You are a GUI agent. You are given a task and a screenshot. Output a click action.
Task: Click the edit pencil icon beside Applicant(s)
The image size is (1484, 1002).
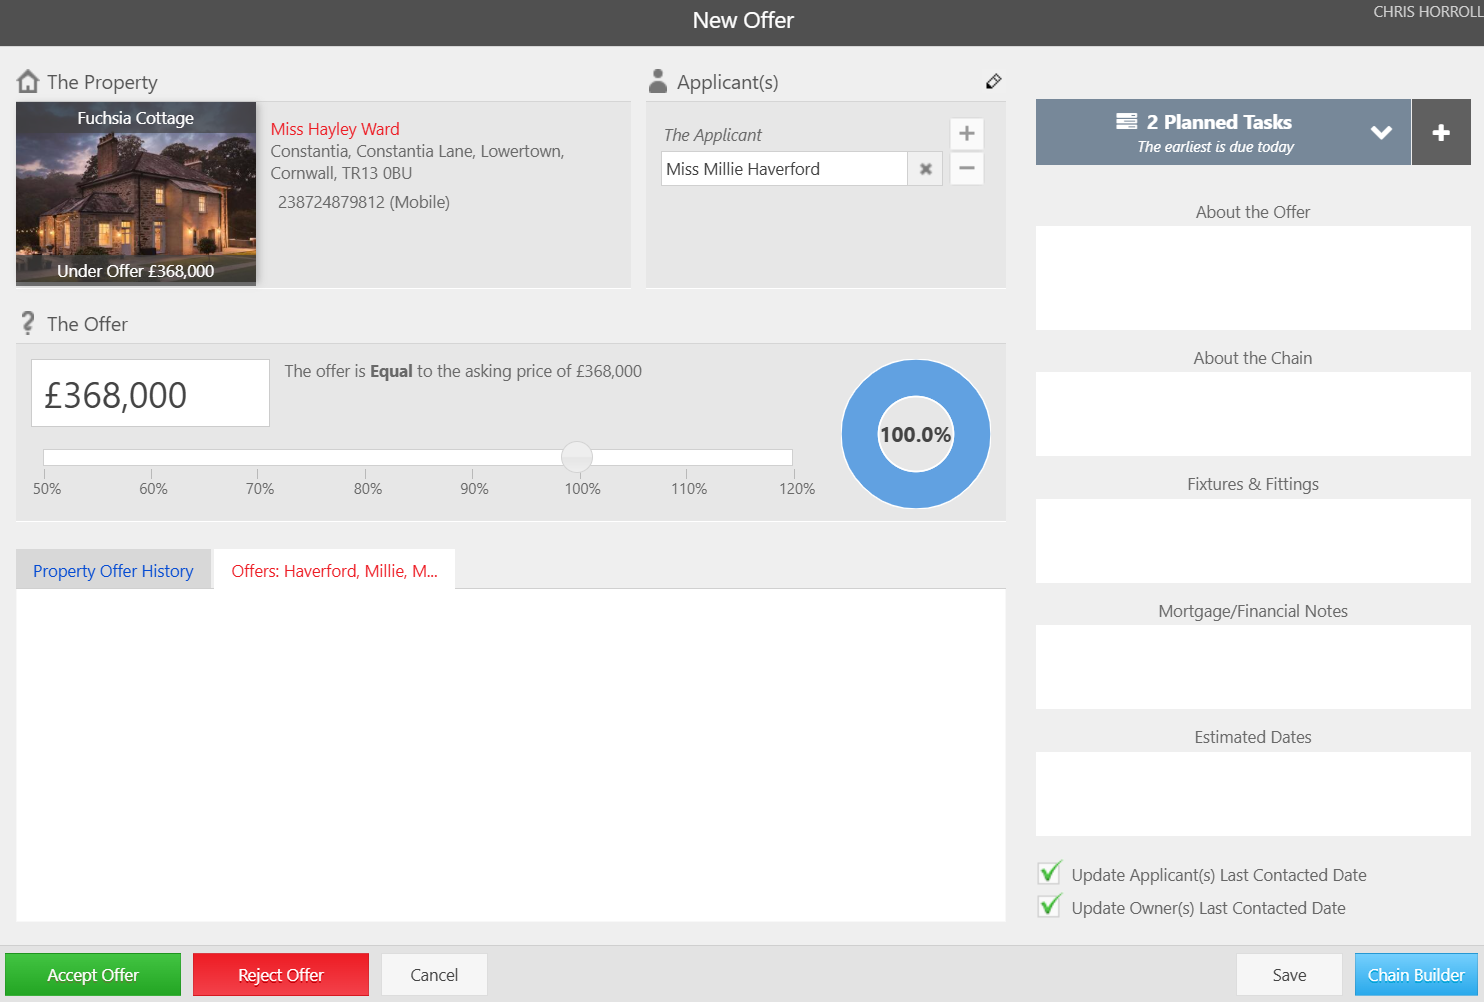pyautogui.click(x=993, y=81)
